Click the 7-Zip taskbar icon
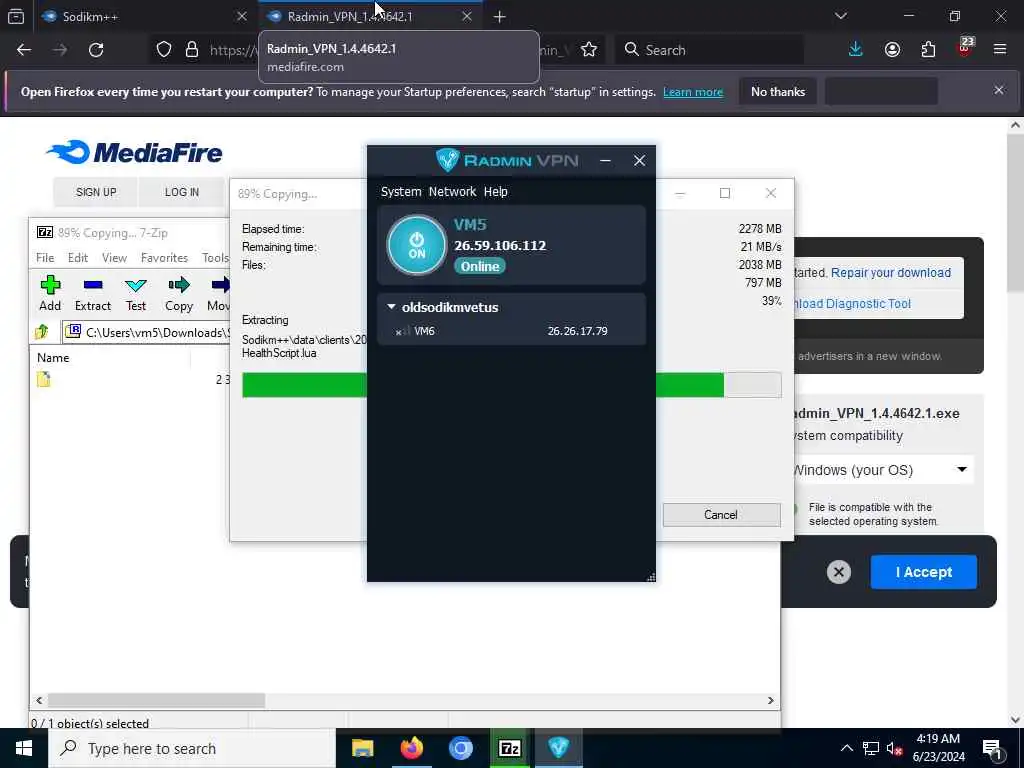Image resolution: width=1024 pixels, height=768 pixels. tap(509, 748)
